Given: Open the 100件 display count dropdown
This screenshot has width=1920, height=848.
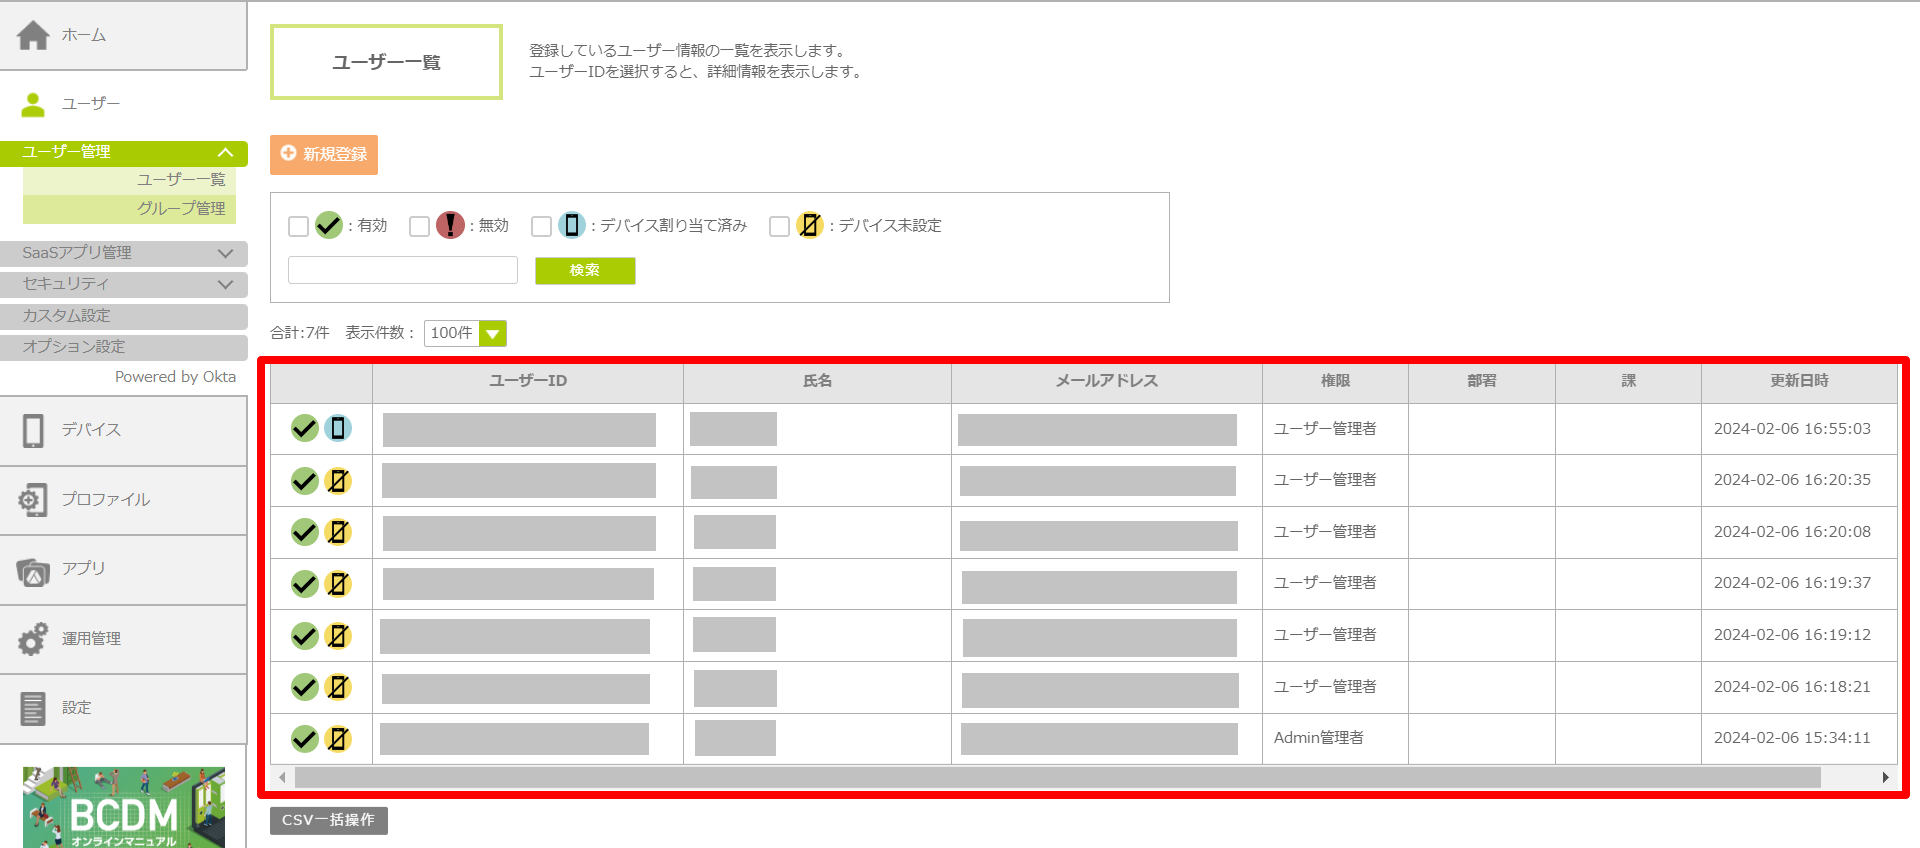Looking at the screenshot, I should [492, 333].
